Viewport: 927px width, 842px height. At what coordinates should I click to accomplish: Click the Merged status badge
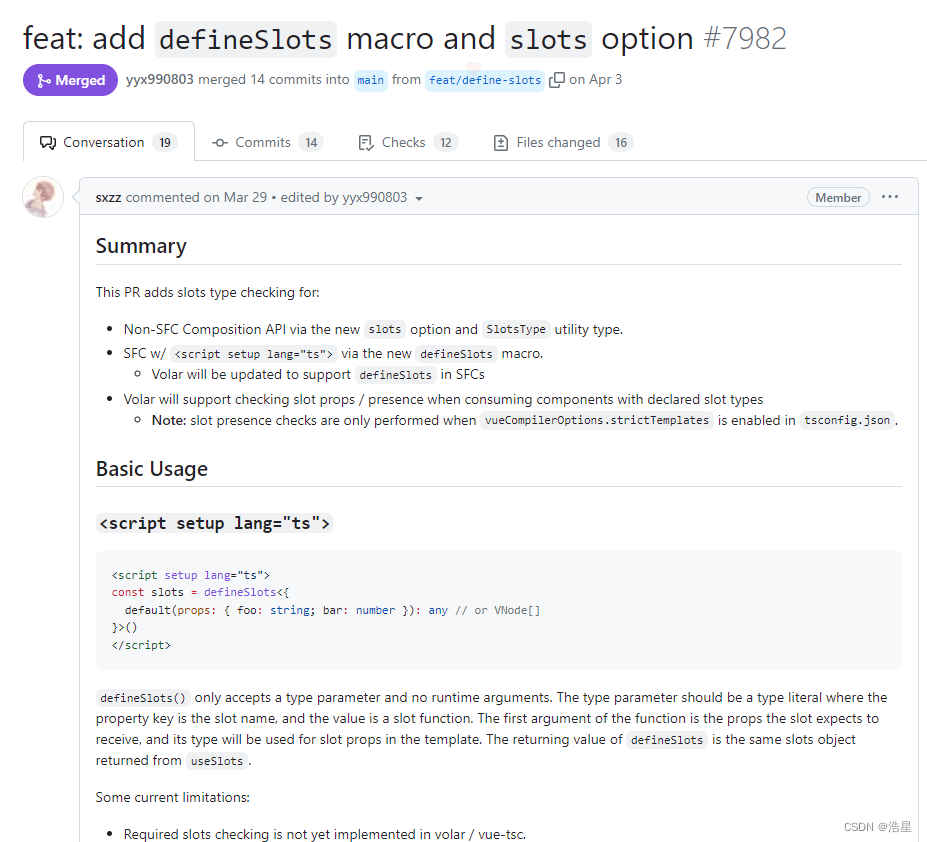pyautogui.click(x=70, y=80)
